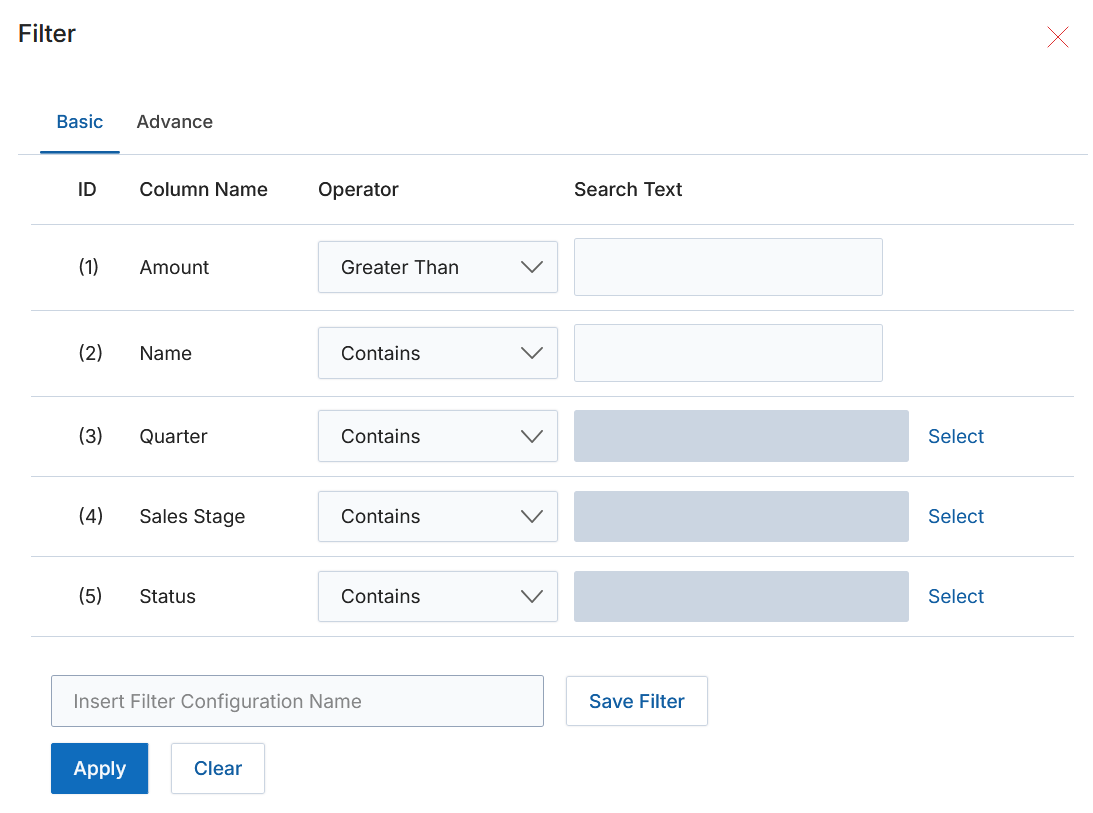Viewport: 1093px width, 813px height.
Task: Click the ID column header
Action: (x=87, y=190)
